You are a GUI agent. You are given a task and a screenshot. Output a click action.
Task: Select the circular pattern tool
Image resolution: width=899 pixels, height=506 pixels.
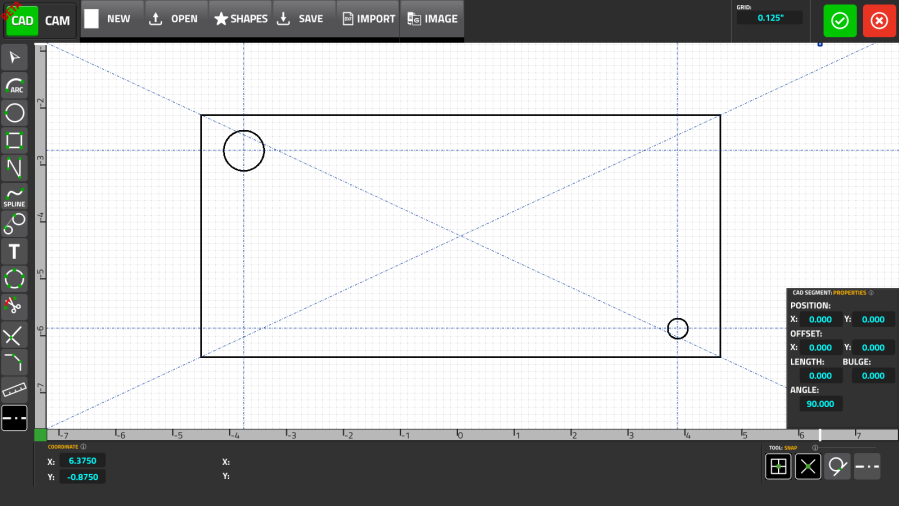14,279
